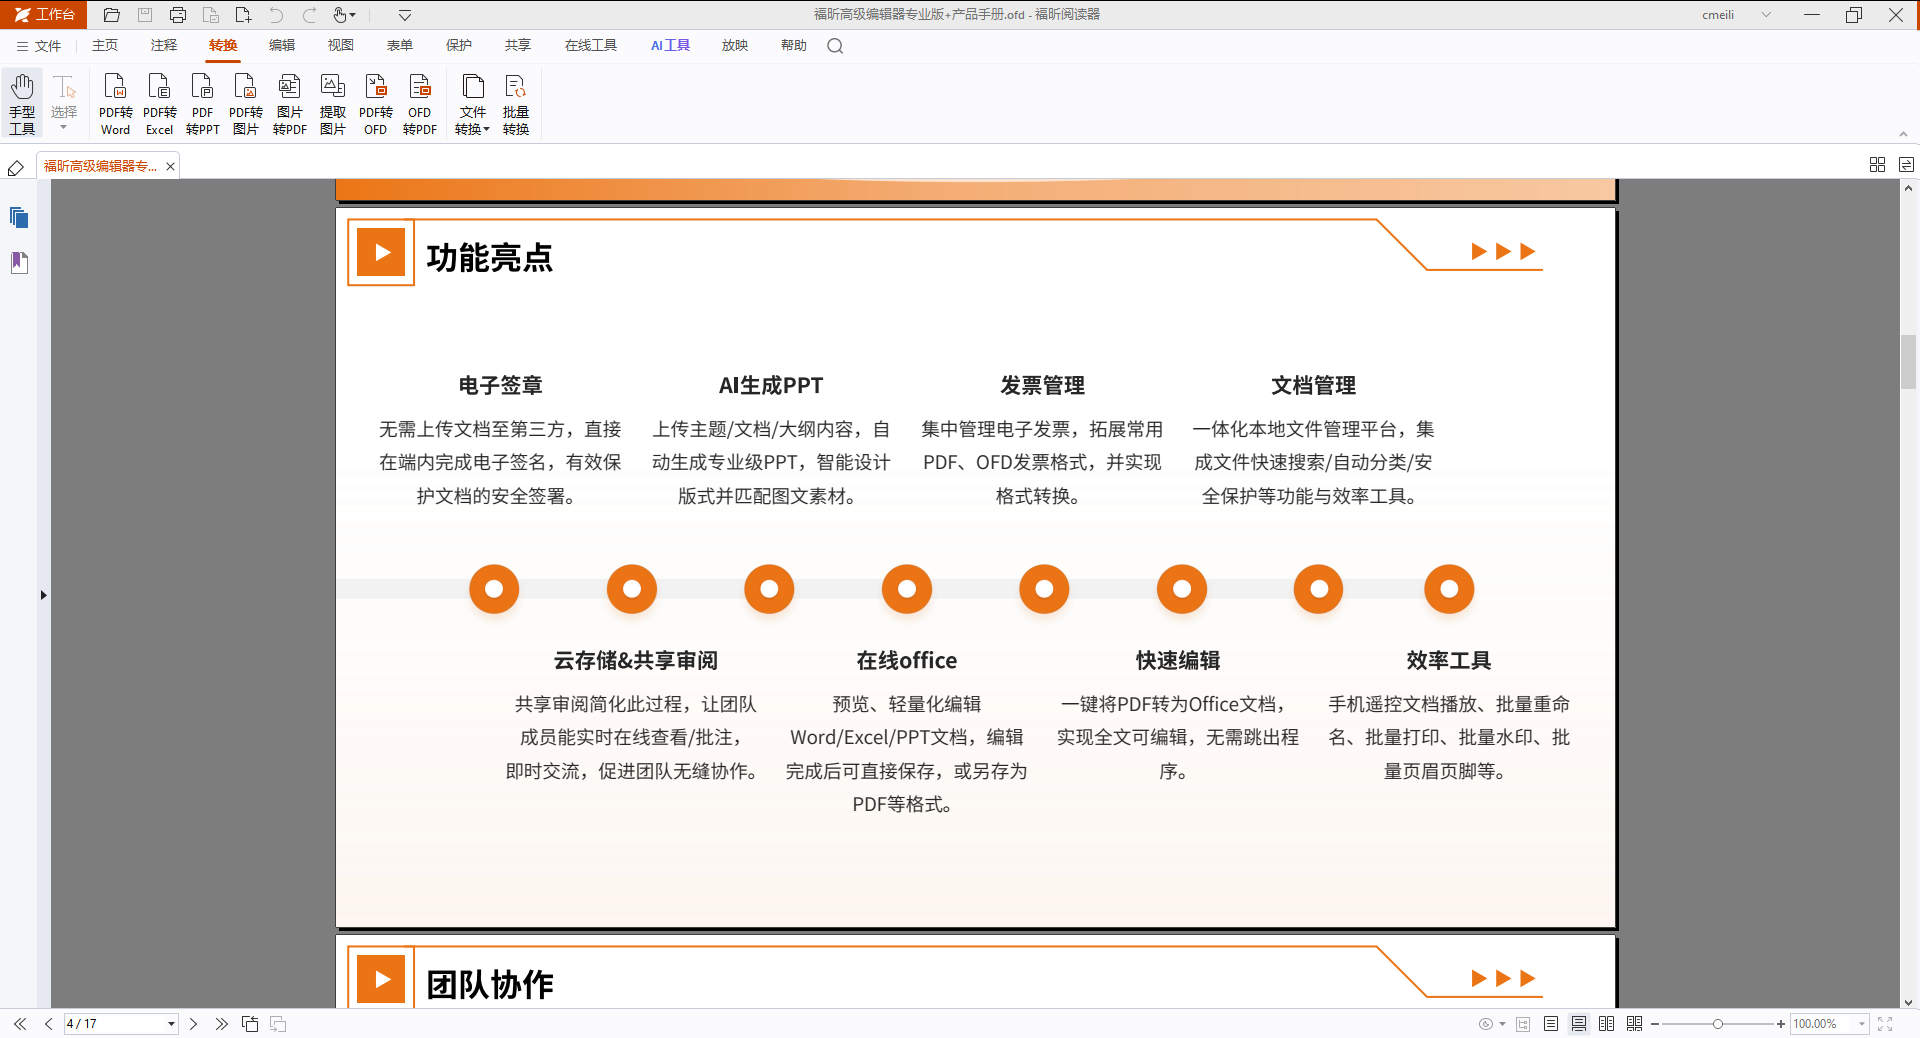Open a file with the folder icon

coord(112,15)
